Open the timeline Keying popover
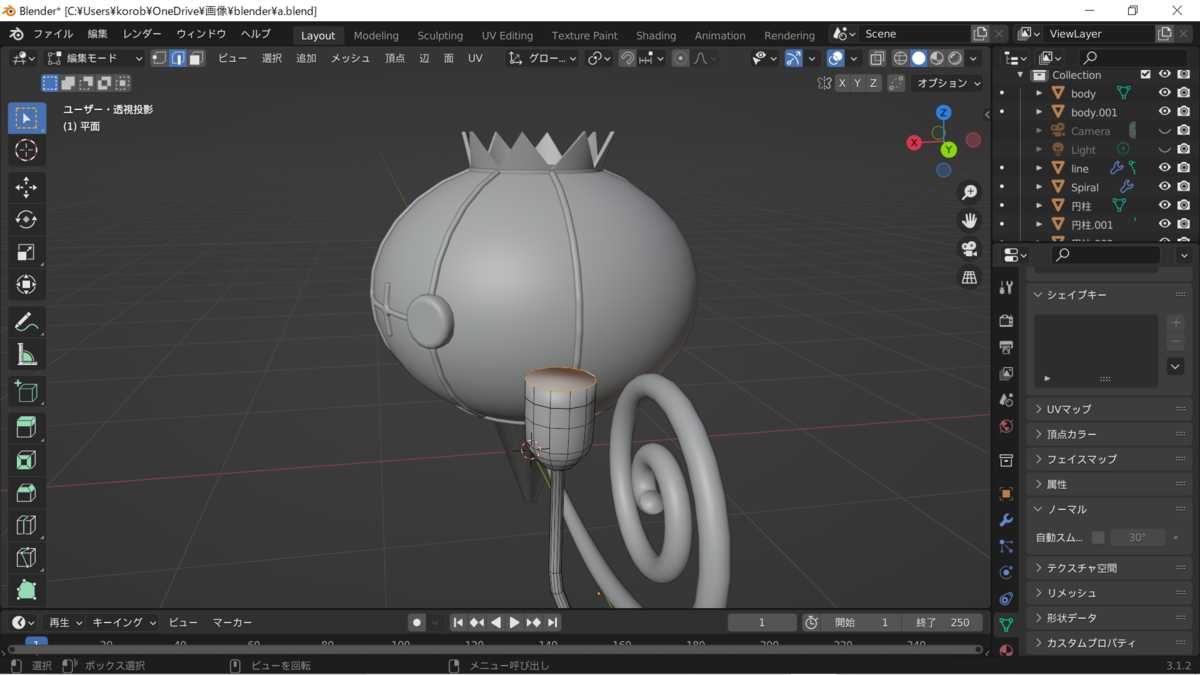This screenshot has width=1200, height=675. click(124, 622)
